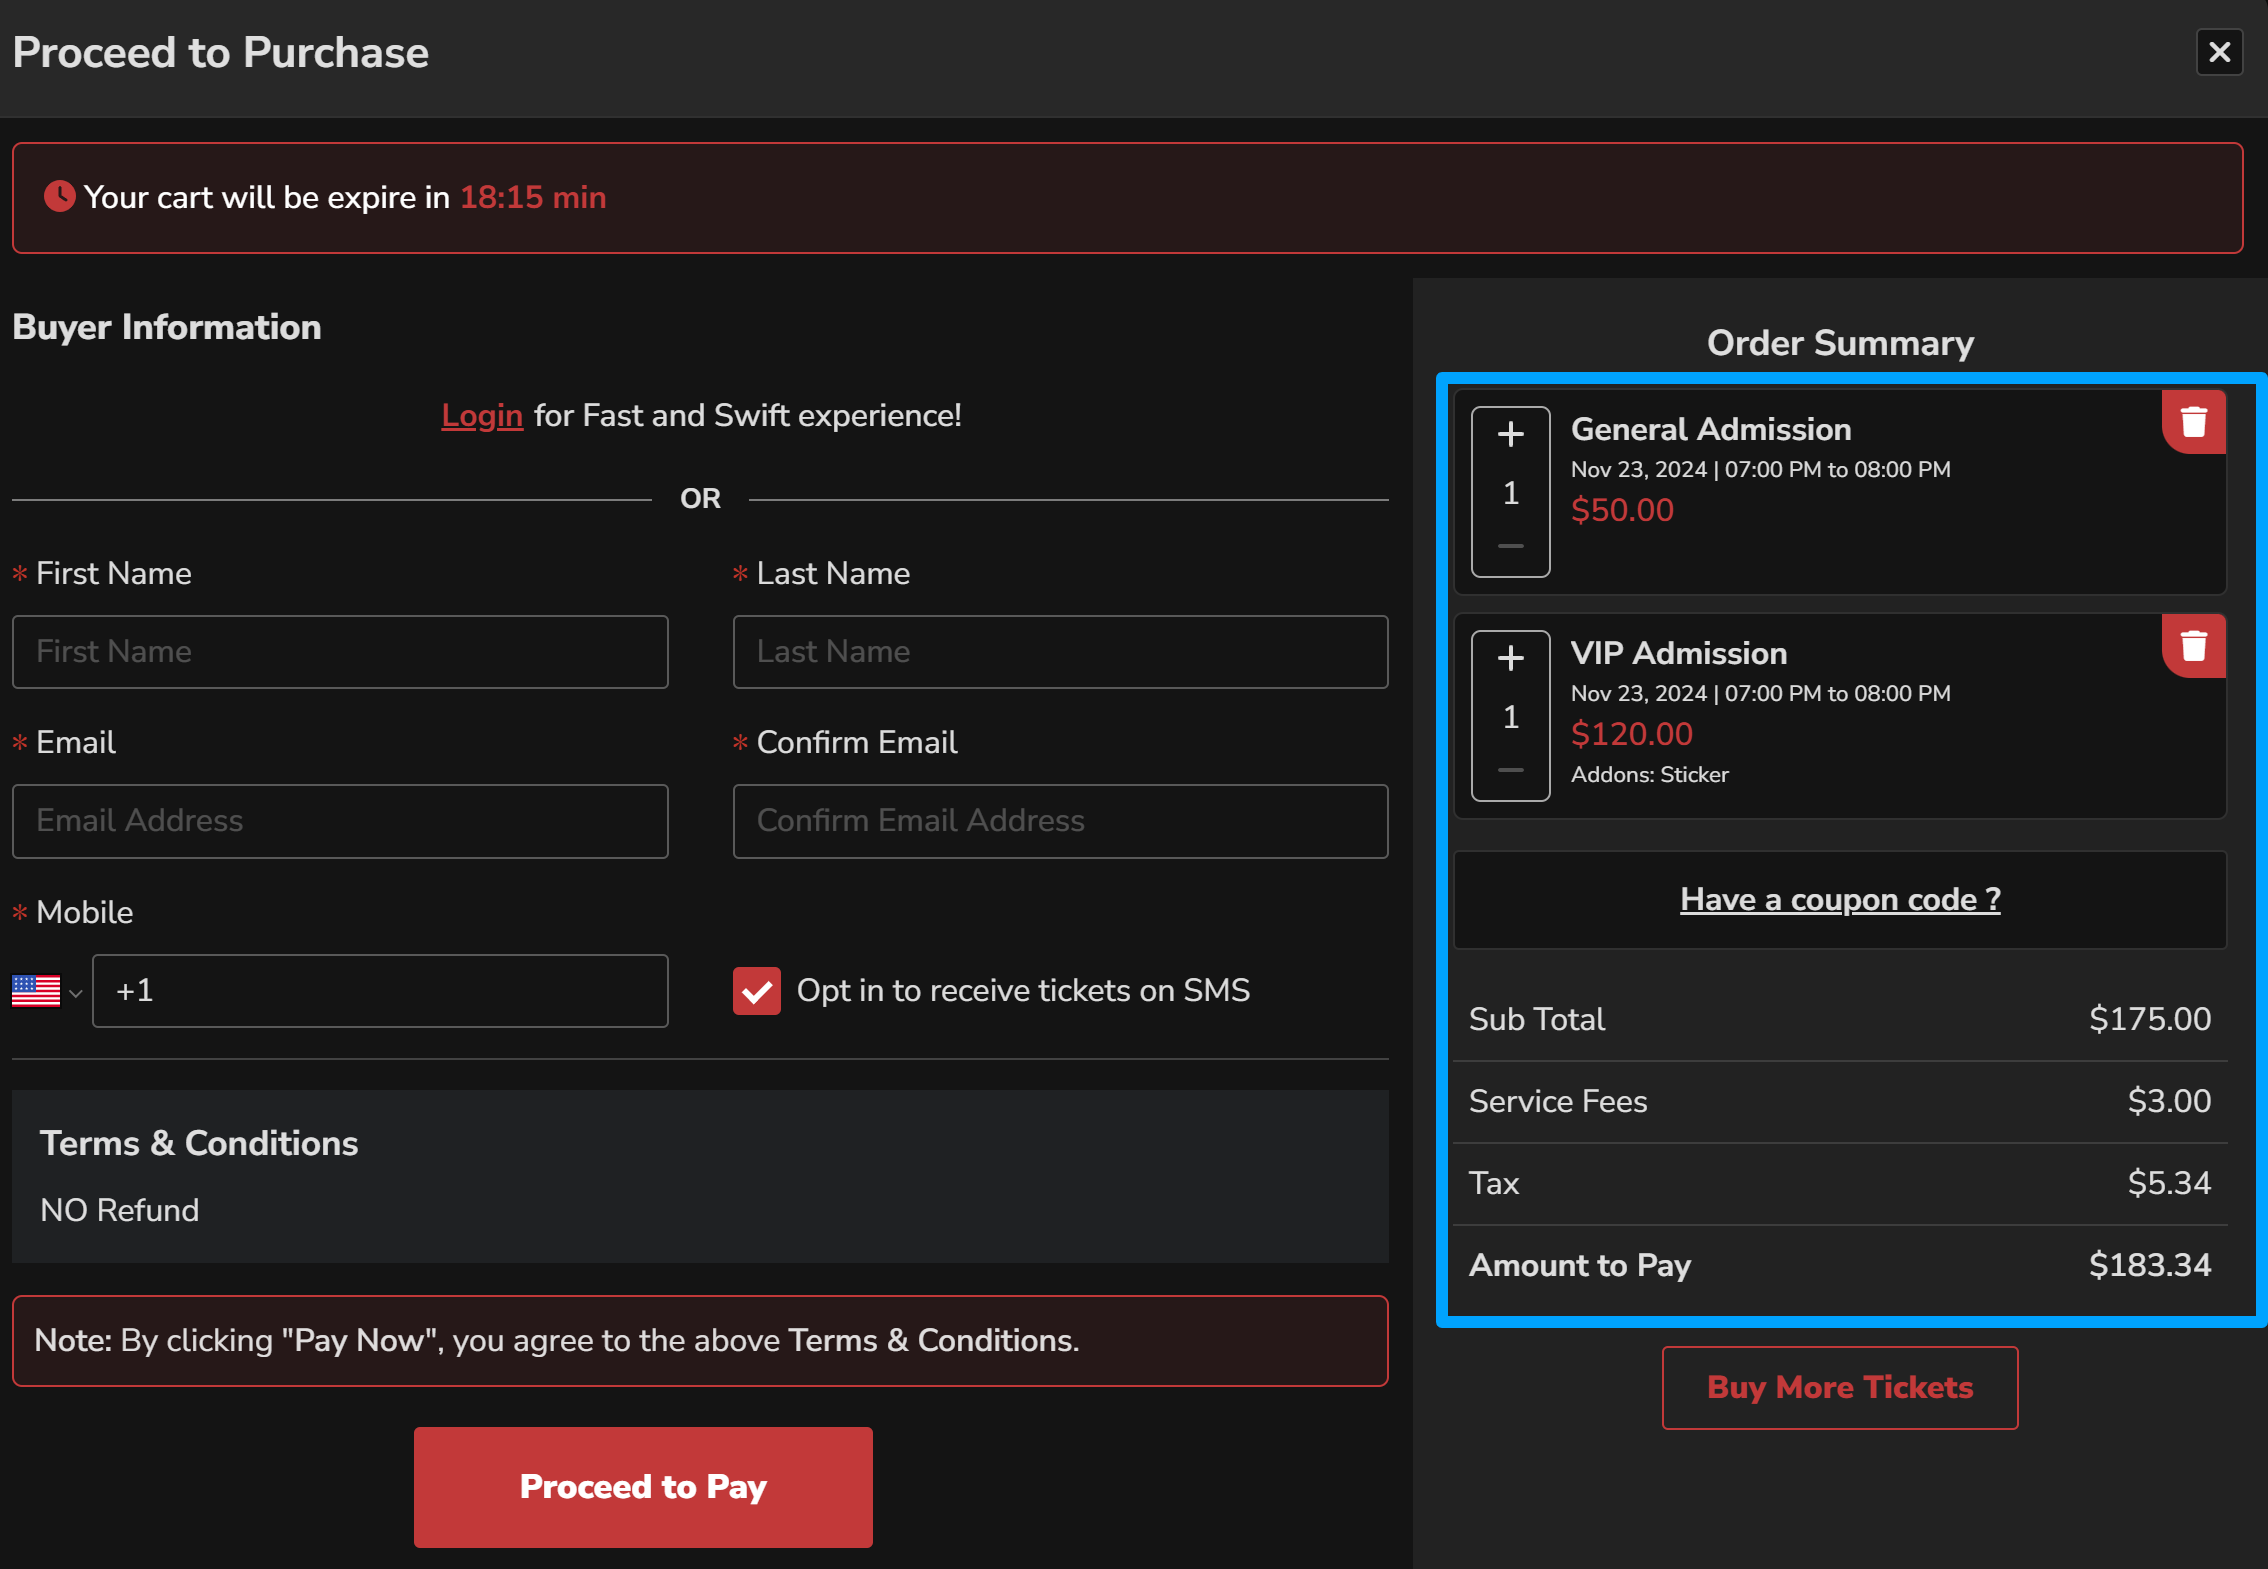Click Buy More Tickets button

(x=1839, y=1387)
